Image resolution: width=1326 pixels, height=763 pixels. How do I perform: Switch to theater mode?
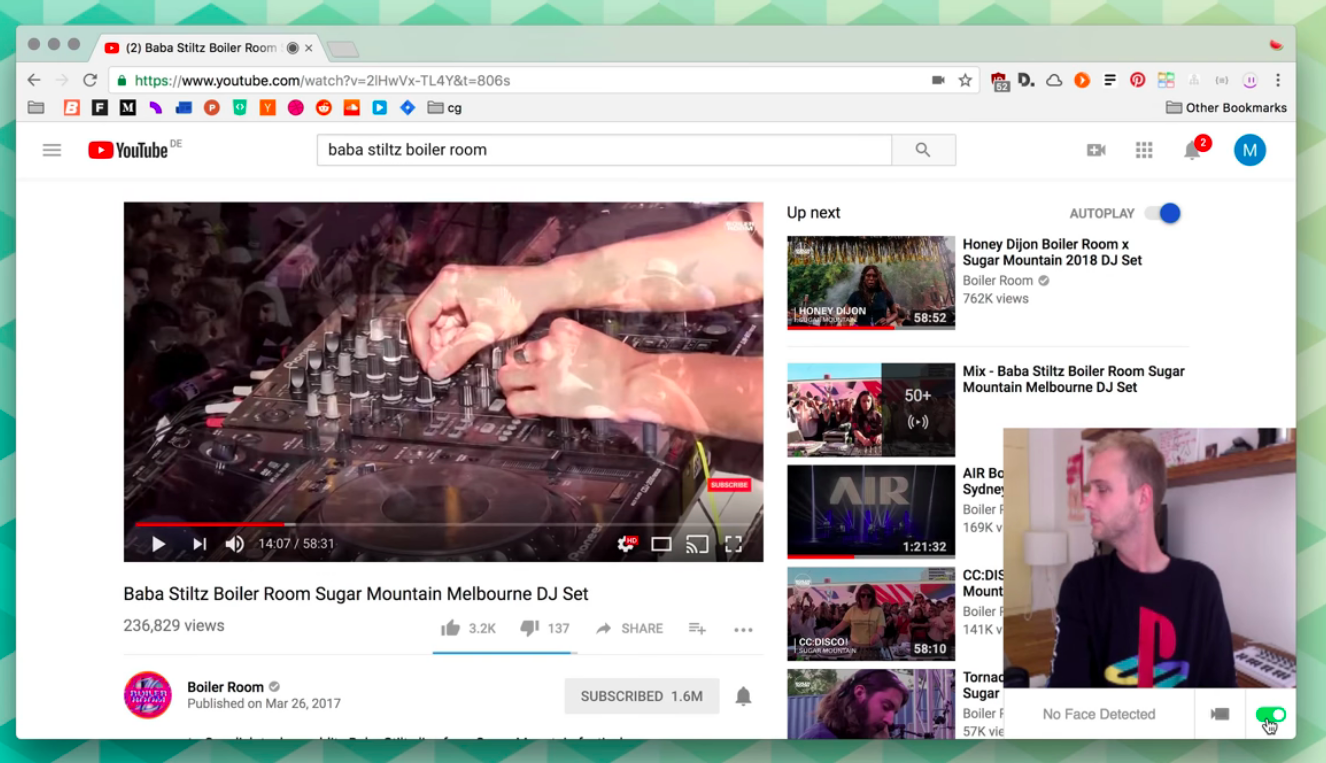pyautogui.click(x=661, y=544)
